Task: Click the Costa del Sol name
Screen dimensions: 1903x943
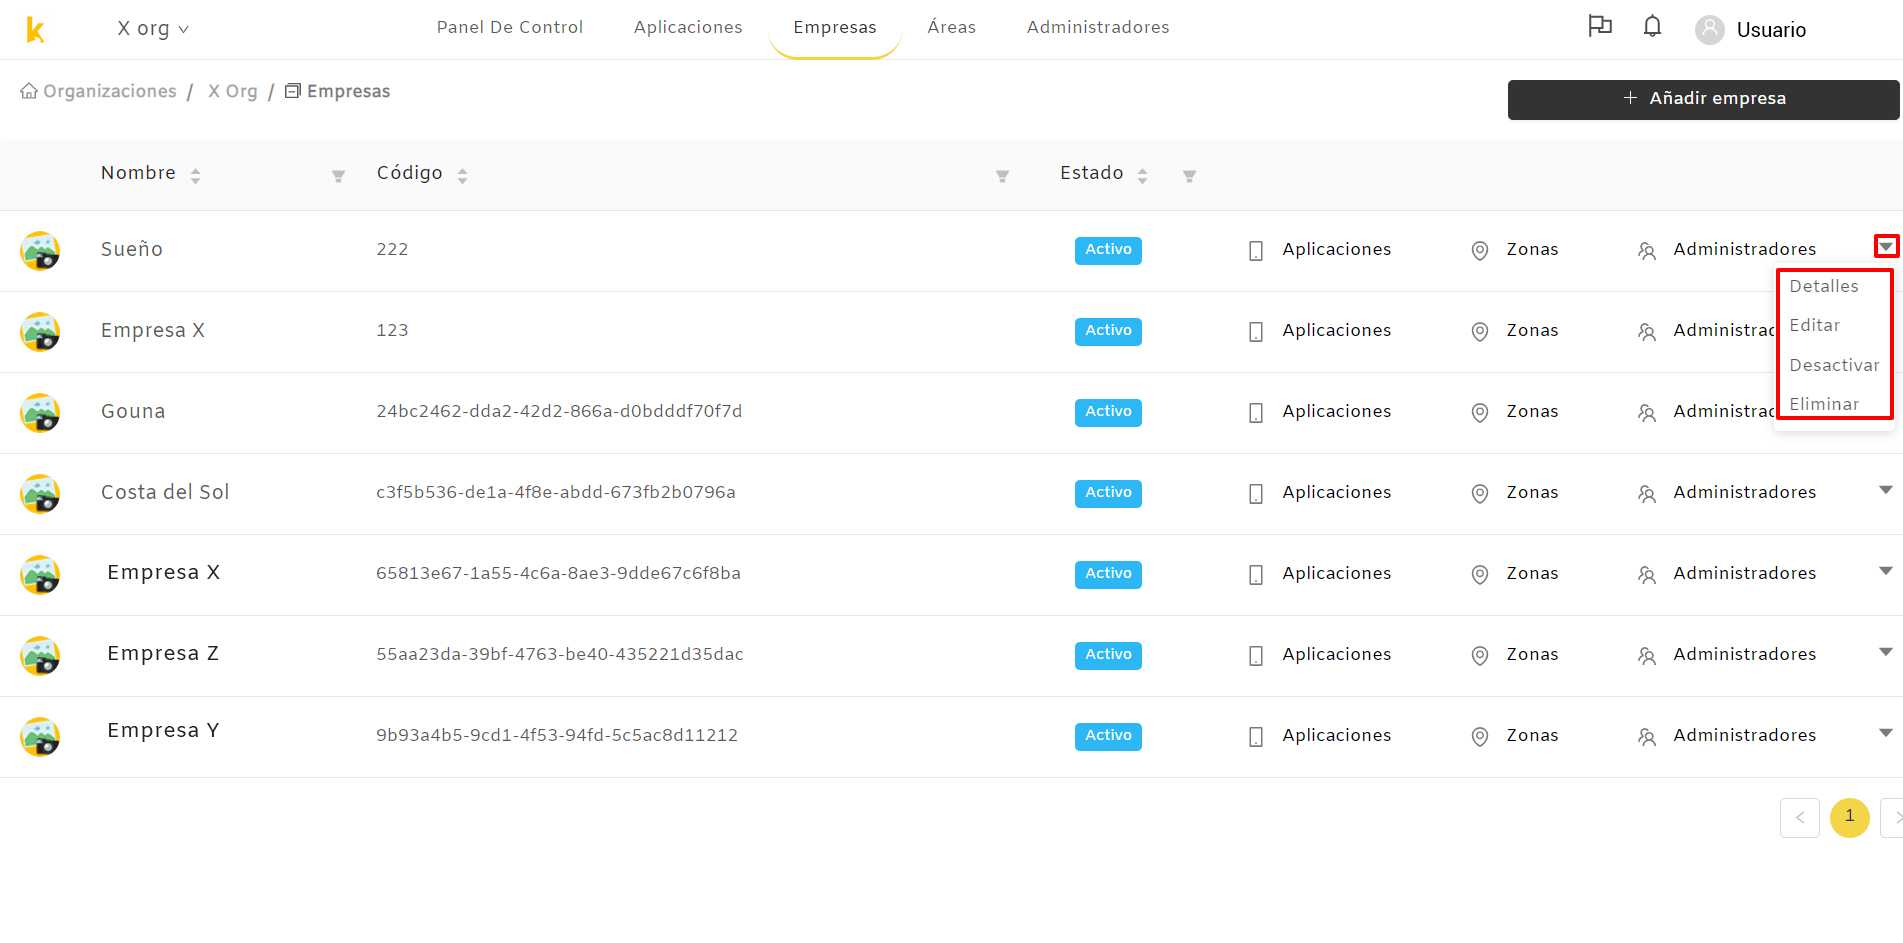Action: coord(165,493)
